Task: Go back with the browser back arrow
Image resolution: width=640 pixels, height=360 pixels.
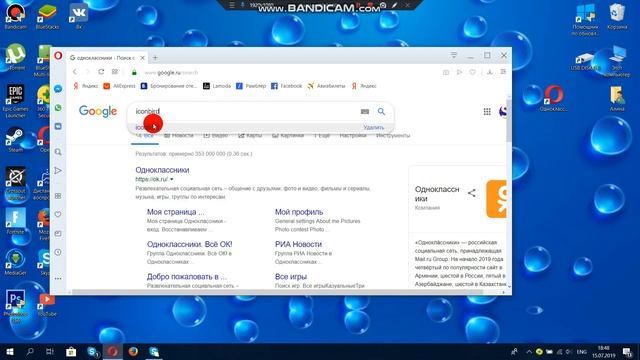Action: (75, 72)
